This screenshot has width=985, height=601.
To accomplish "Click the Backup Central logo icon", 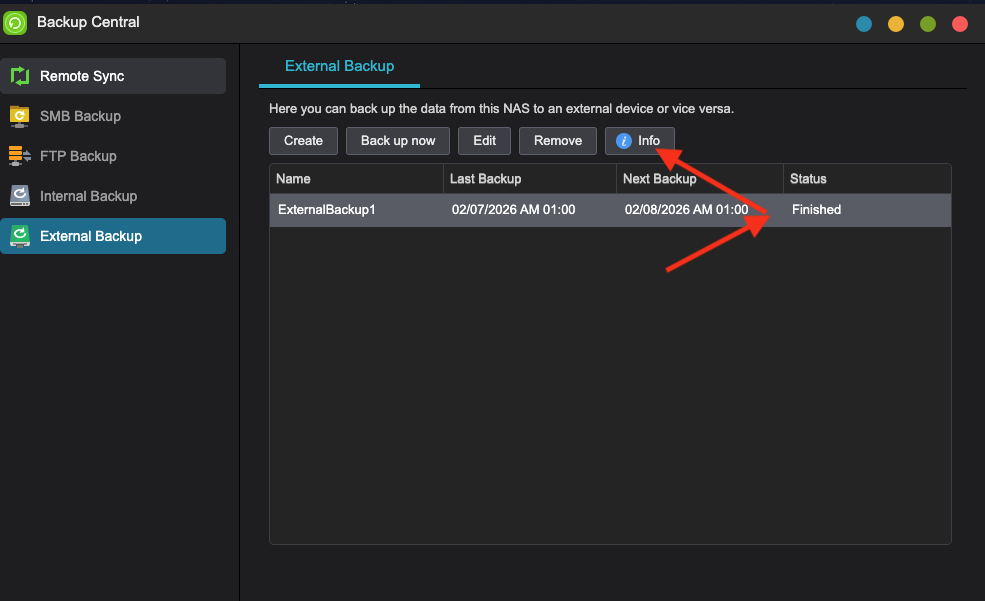I will click(x=16, y=21).
